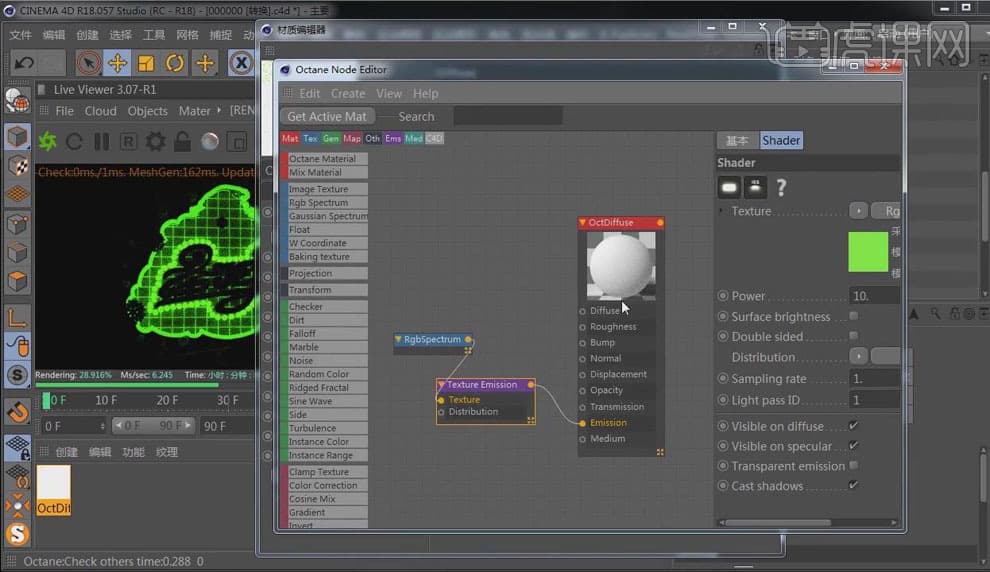Uncheck Visible on specular
The height and width of the screenshot is (572, 990).
tap(854, 446)
